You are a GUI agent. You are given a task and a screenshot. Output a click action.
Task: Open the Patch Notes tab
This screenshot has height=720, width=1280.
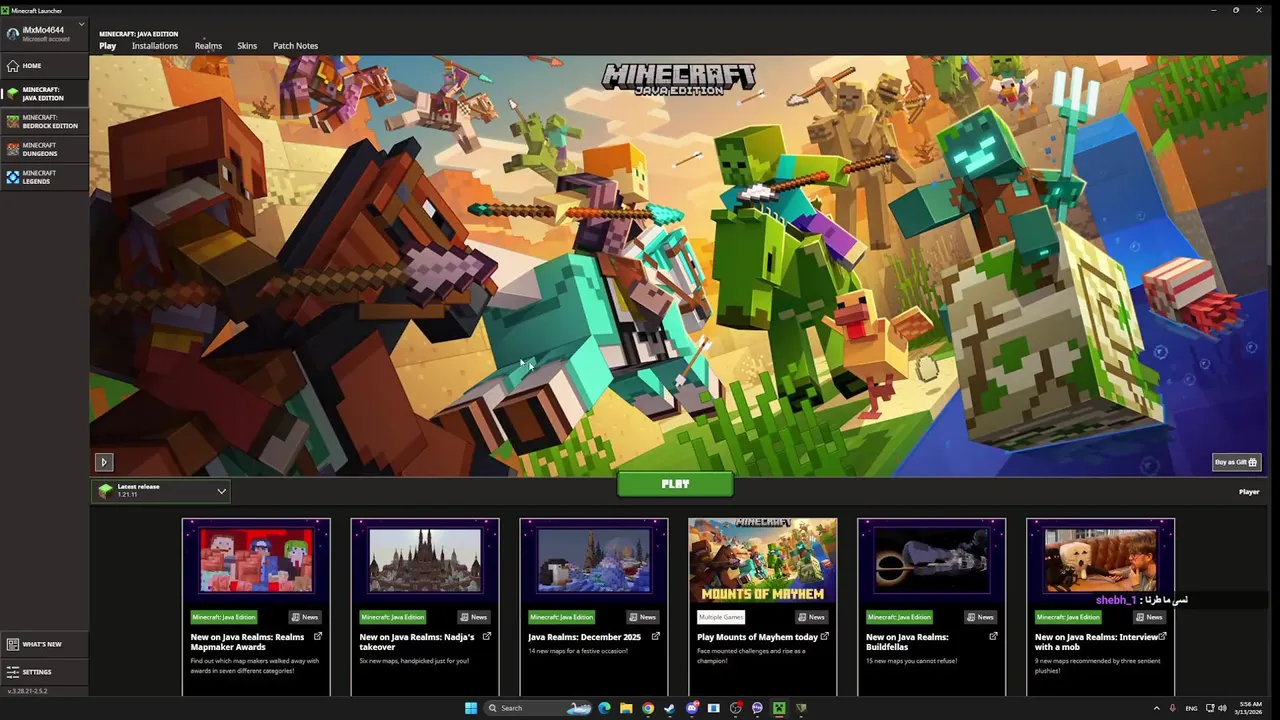pyautogui.click(x=295, y=46)
